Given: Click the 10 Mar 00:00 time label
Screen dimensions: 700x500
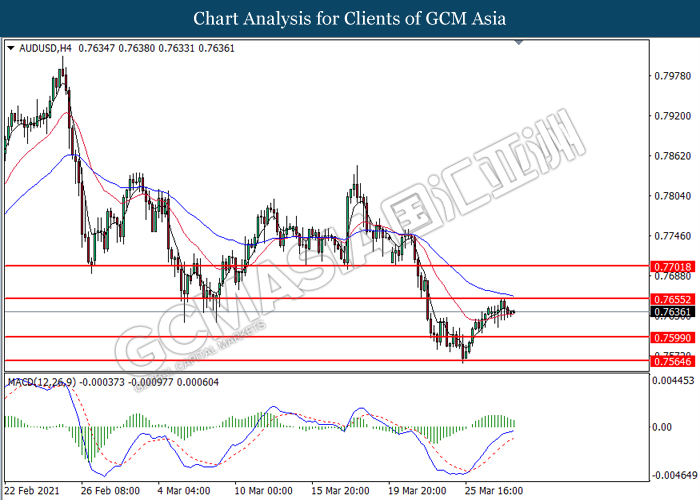Looking at the screenshot, I should (263, 491).
